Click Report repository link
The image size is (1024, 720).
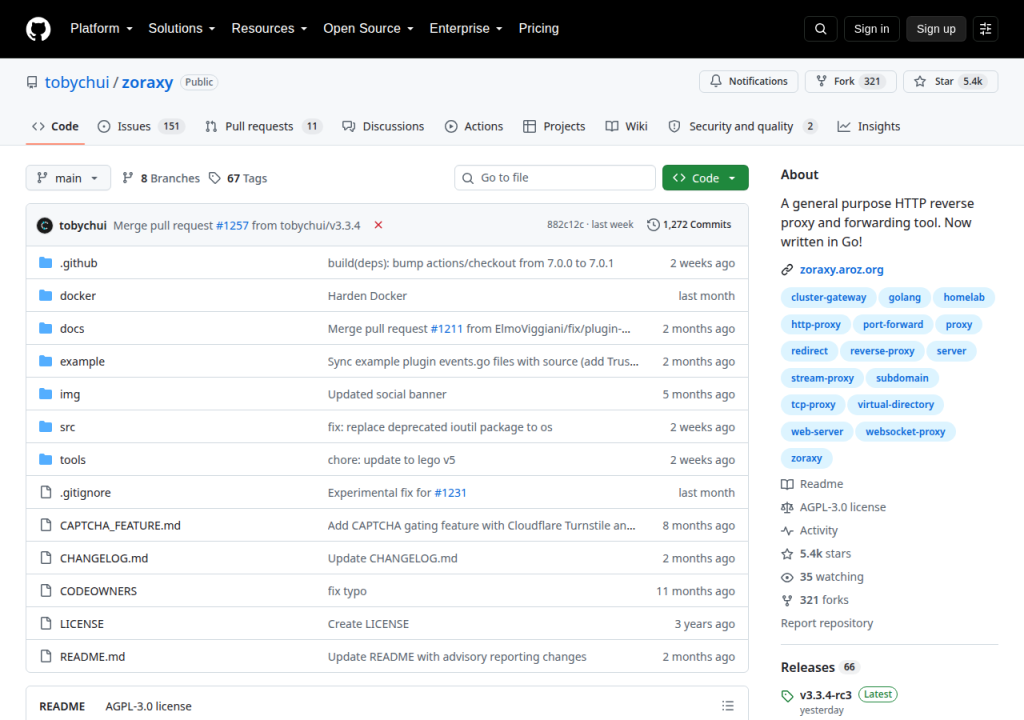827,623
